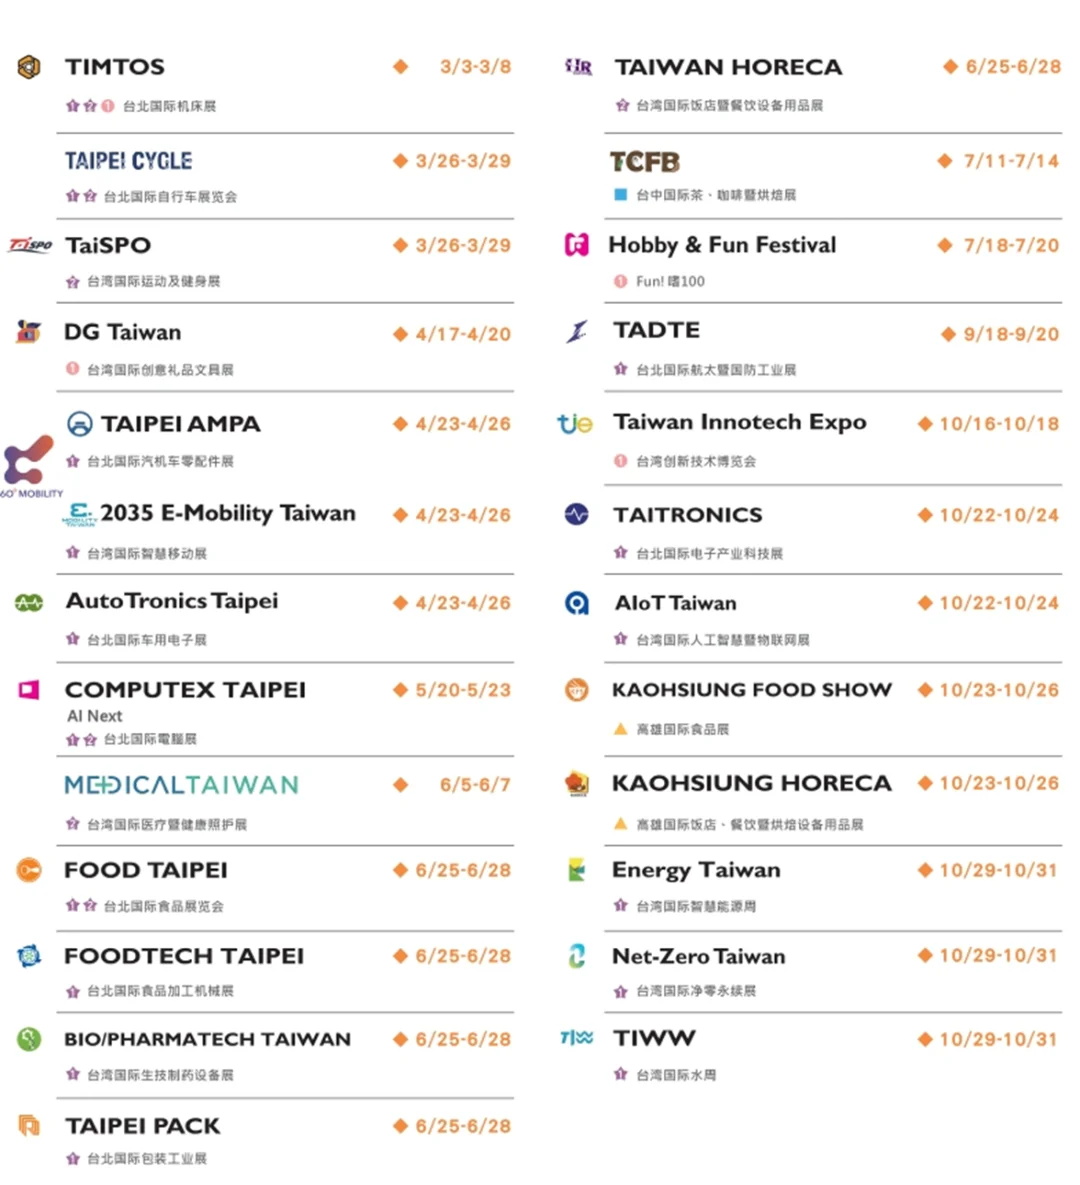
Task: Open the TAIPEI CYCLE exhibition title
Action: pos(128,161)
